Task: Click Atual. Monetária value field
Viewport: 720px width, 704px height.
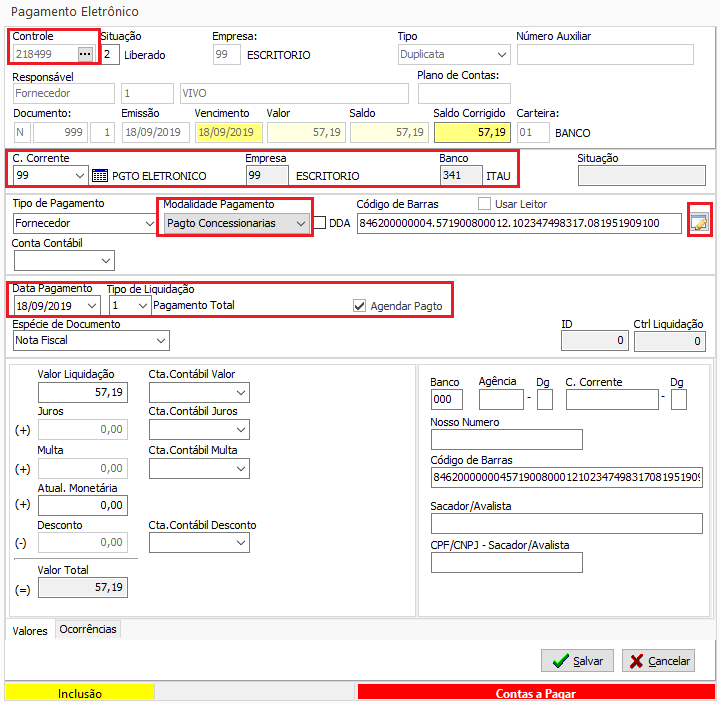Action: pyautogui.click(x=83, y=505)
